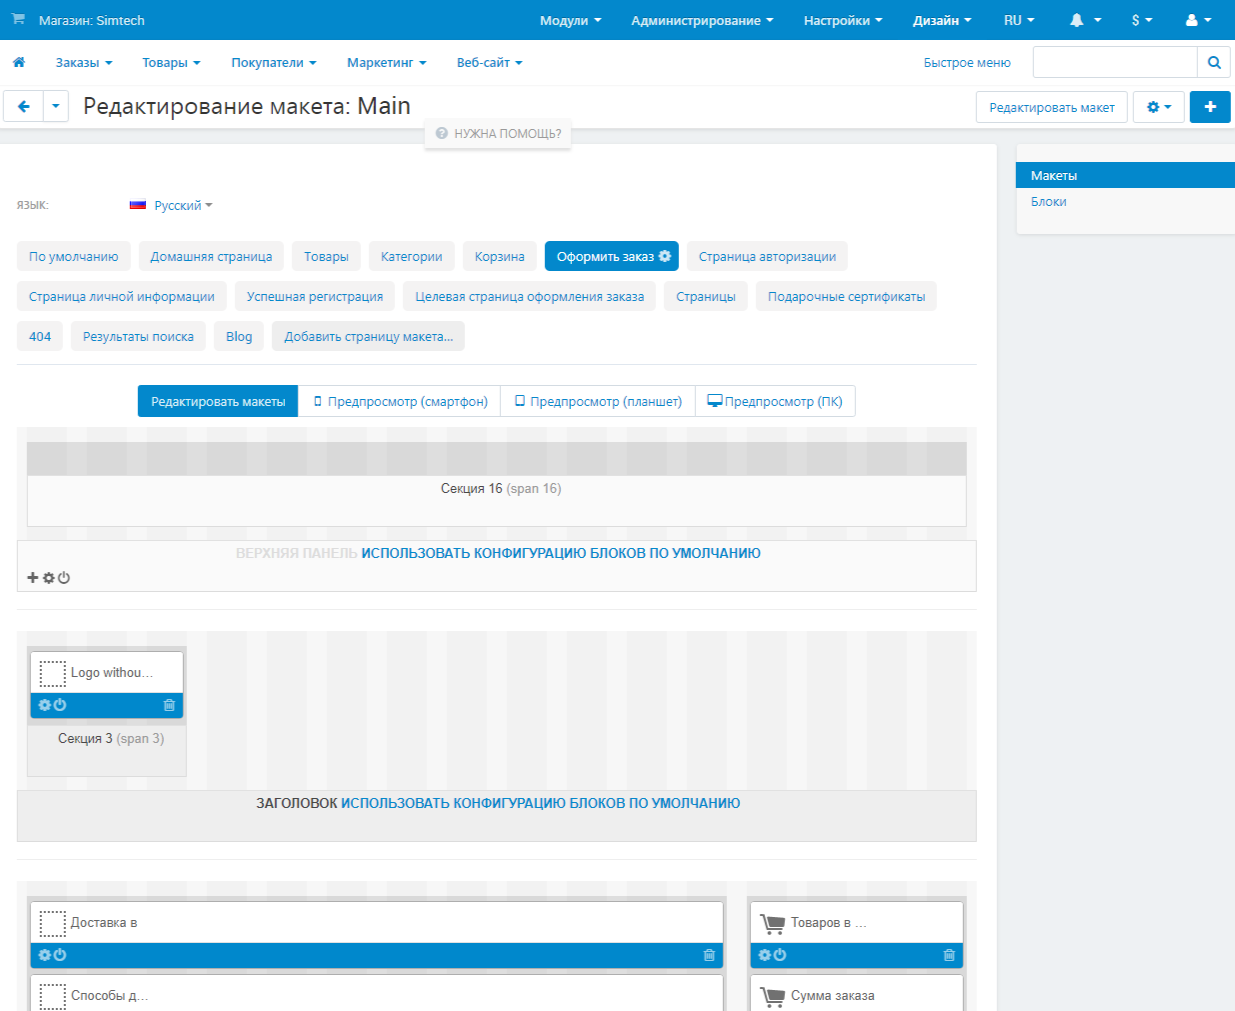
Task: Delete the Logo block with trash icon
Action: point(169,705)
